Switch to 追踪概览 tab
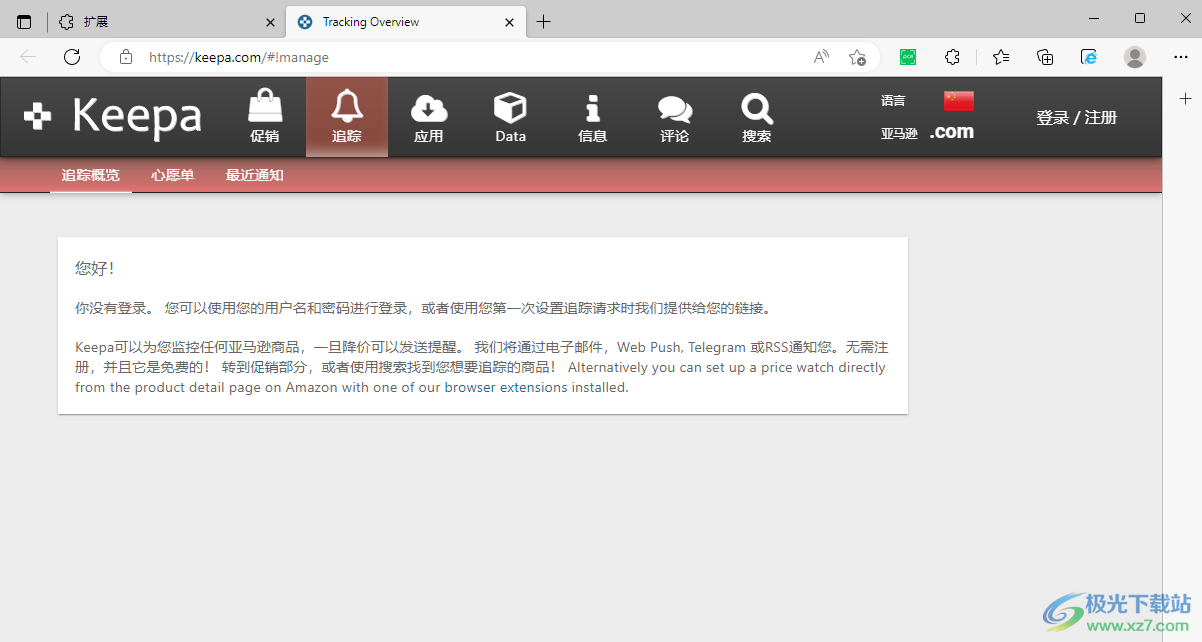The image size is (1202, 642). pos(91,176)
